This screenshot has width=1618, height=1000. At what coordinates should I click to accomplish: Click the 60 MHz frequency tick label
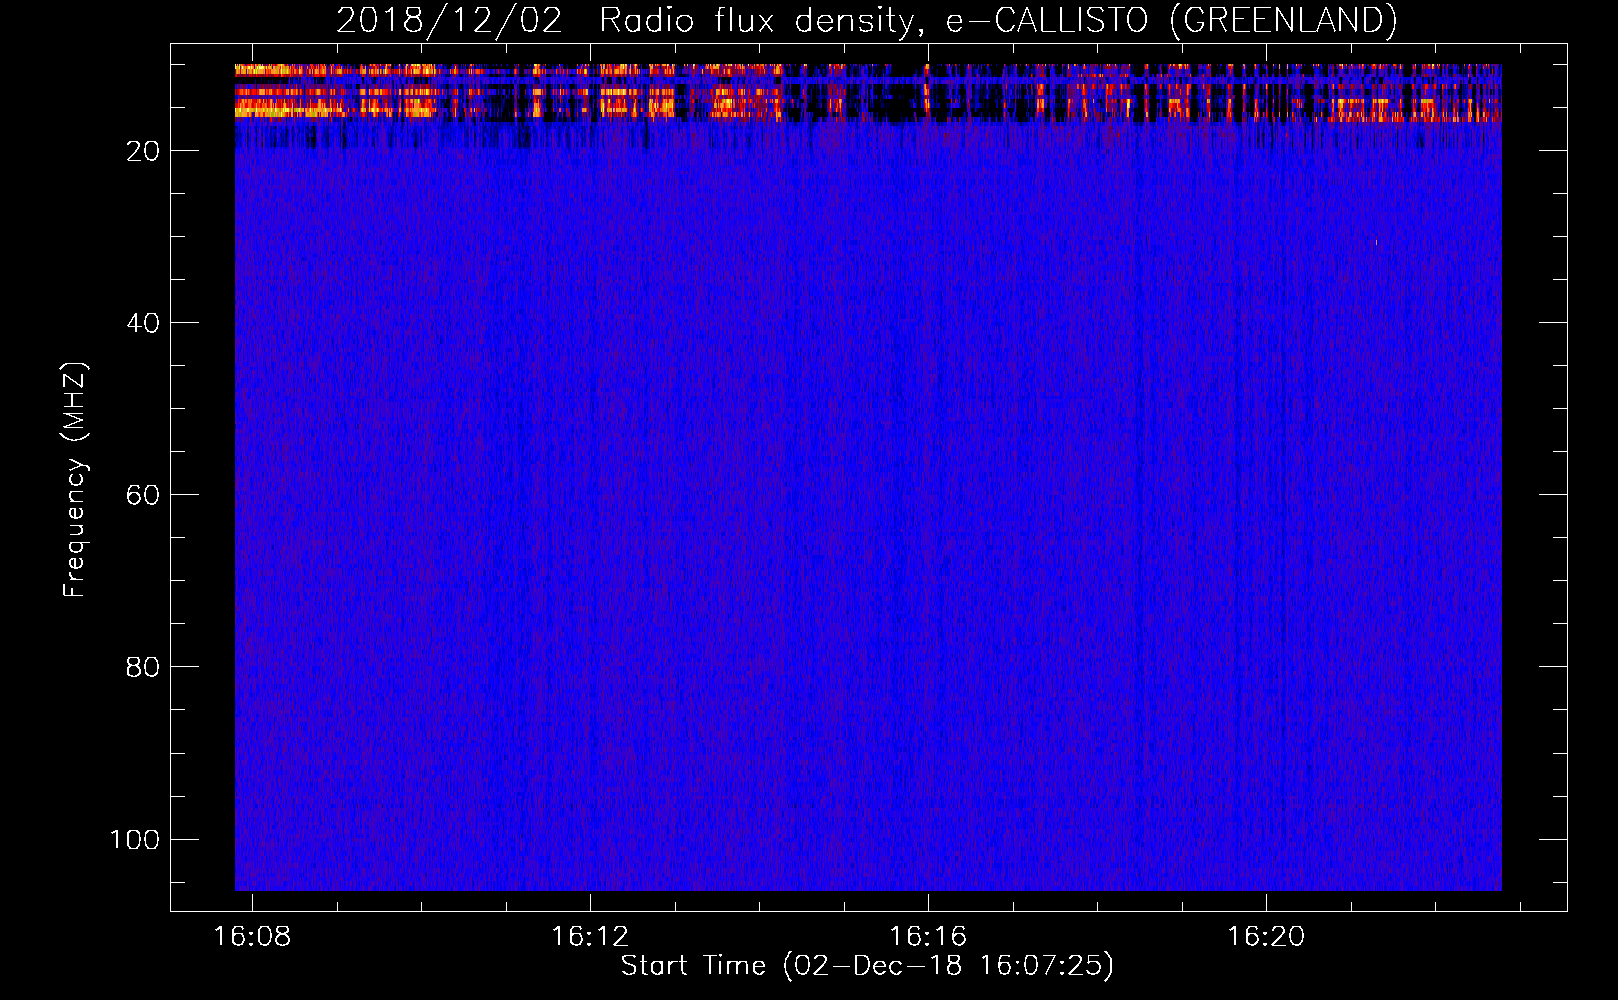(143, 495)
